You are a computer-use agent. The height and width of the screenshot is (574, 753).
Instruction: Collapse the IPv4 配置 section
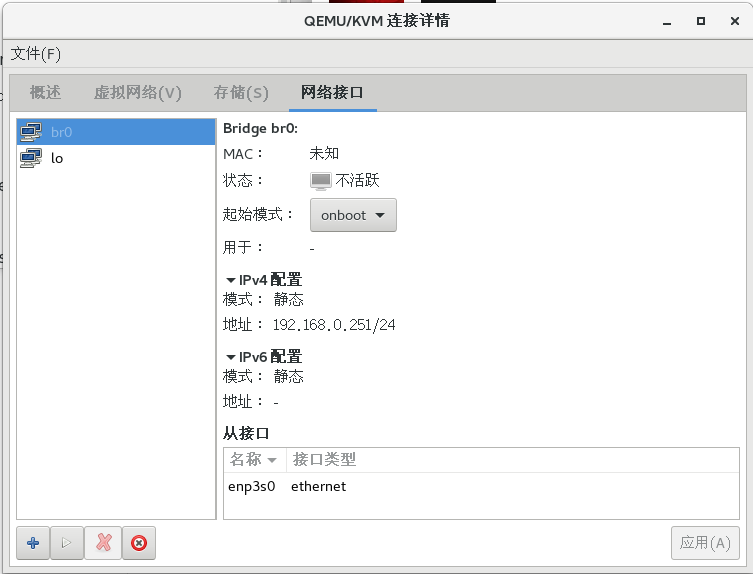(231, 280)
